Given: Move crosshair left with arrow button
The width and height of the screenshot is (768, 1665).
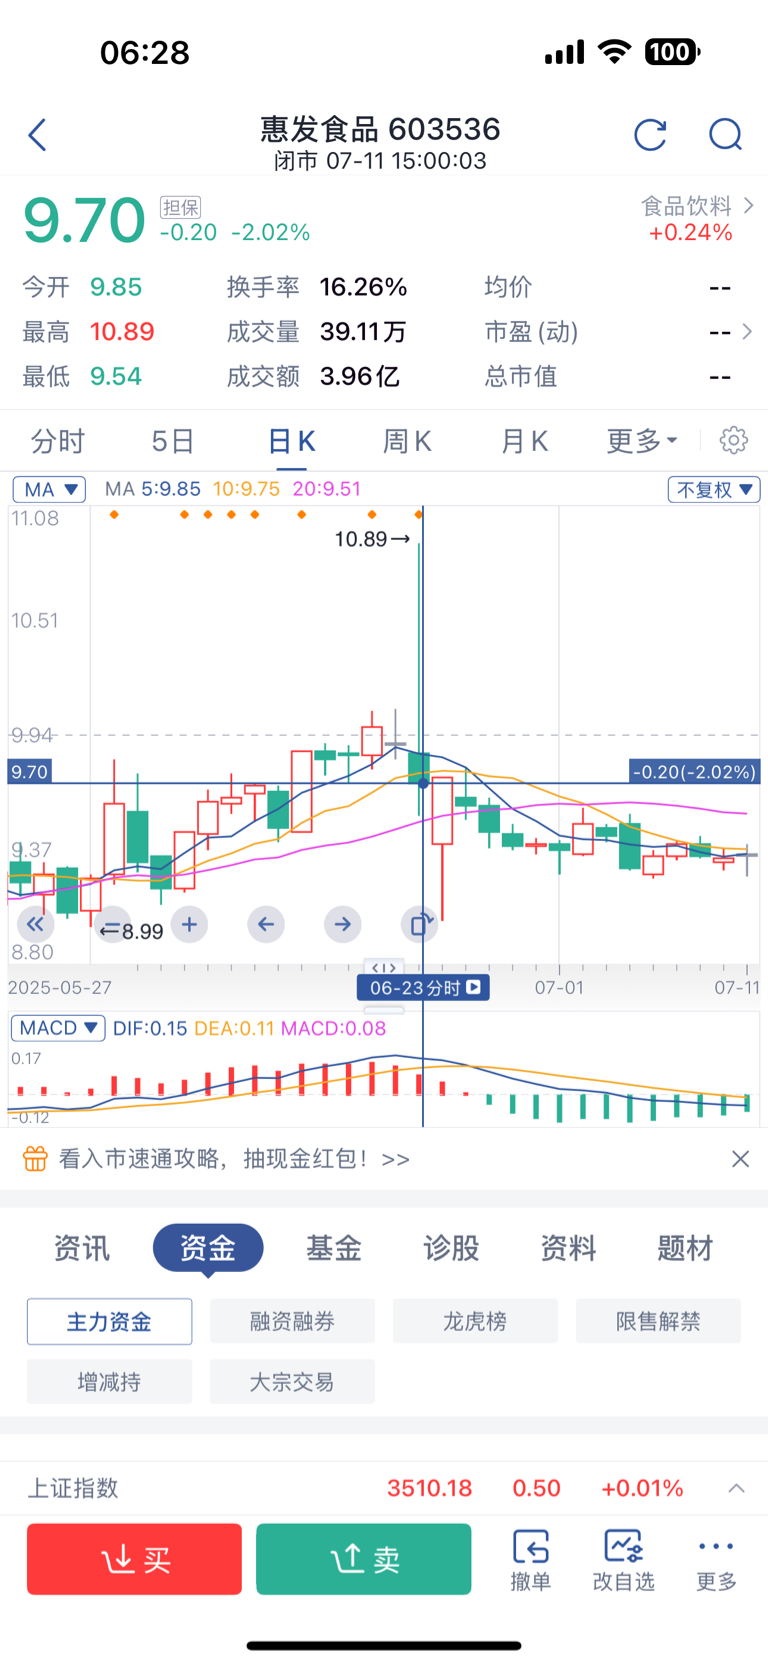Looking at the screenshot, I should coord(265,924).
